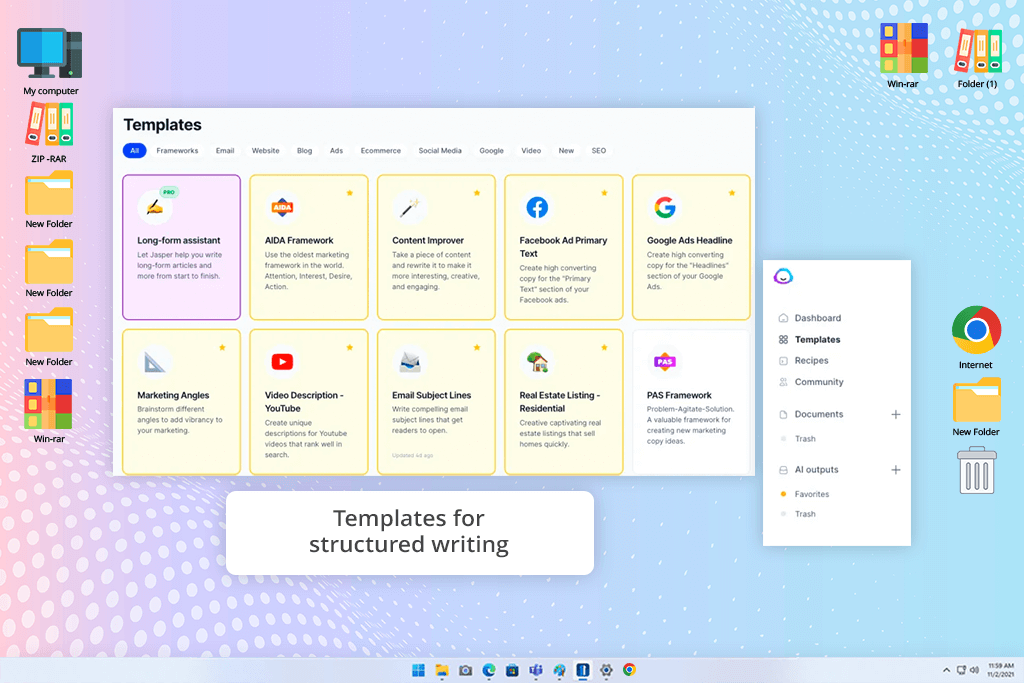Open the Paint app in the taskbar
Screen dimensions: 1024x683
(559, 670)
